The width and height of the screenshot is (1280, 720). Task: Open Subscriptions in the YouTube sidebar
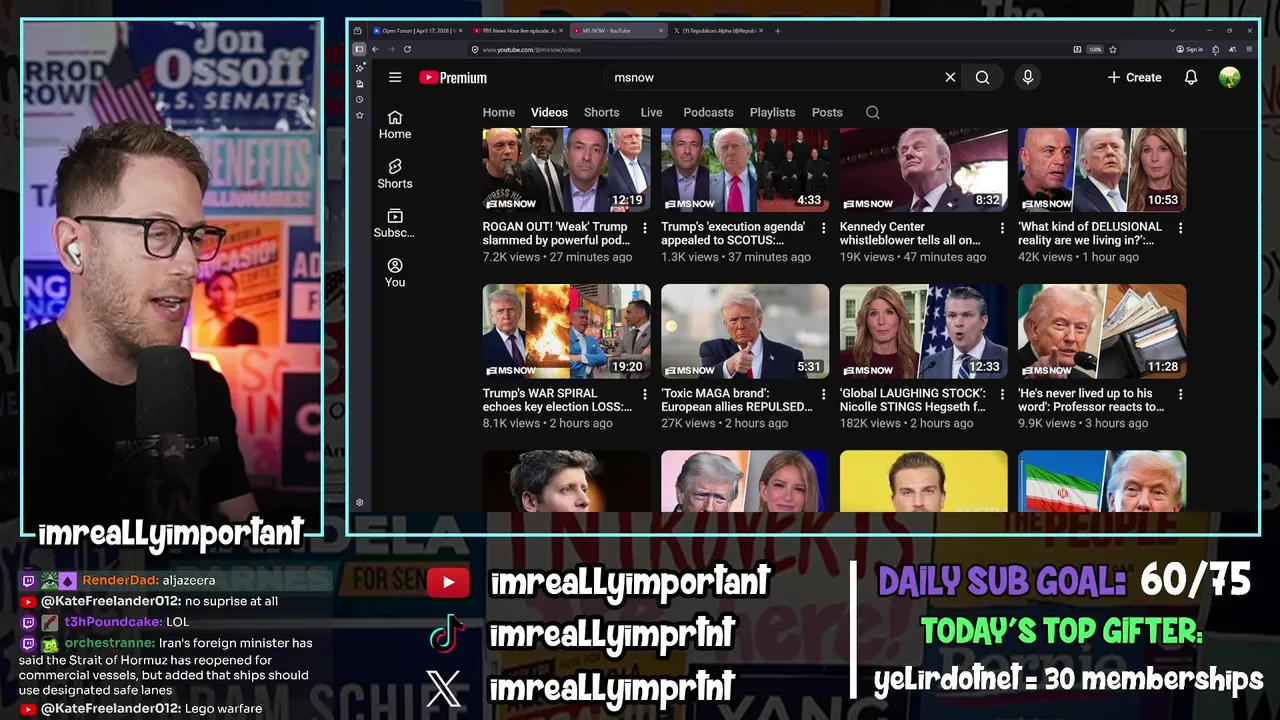tap(395, 223)
